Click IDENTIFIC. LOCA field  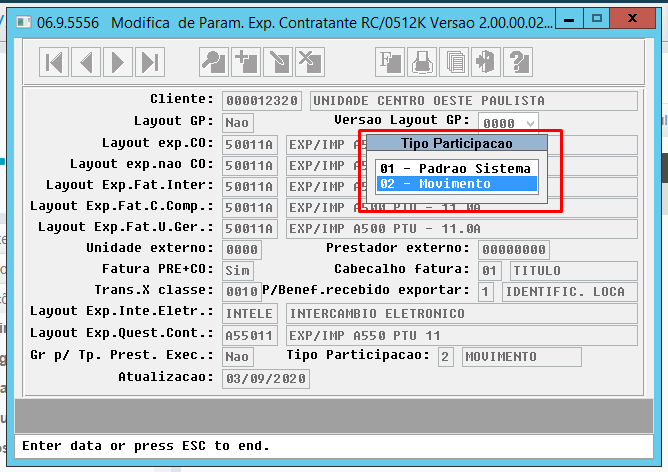570,292
